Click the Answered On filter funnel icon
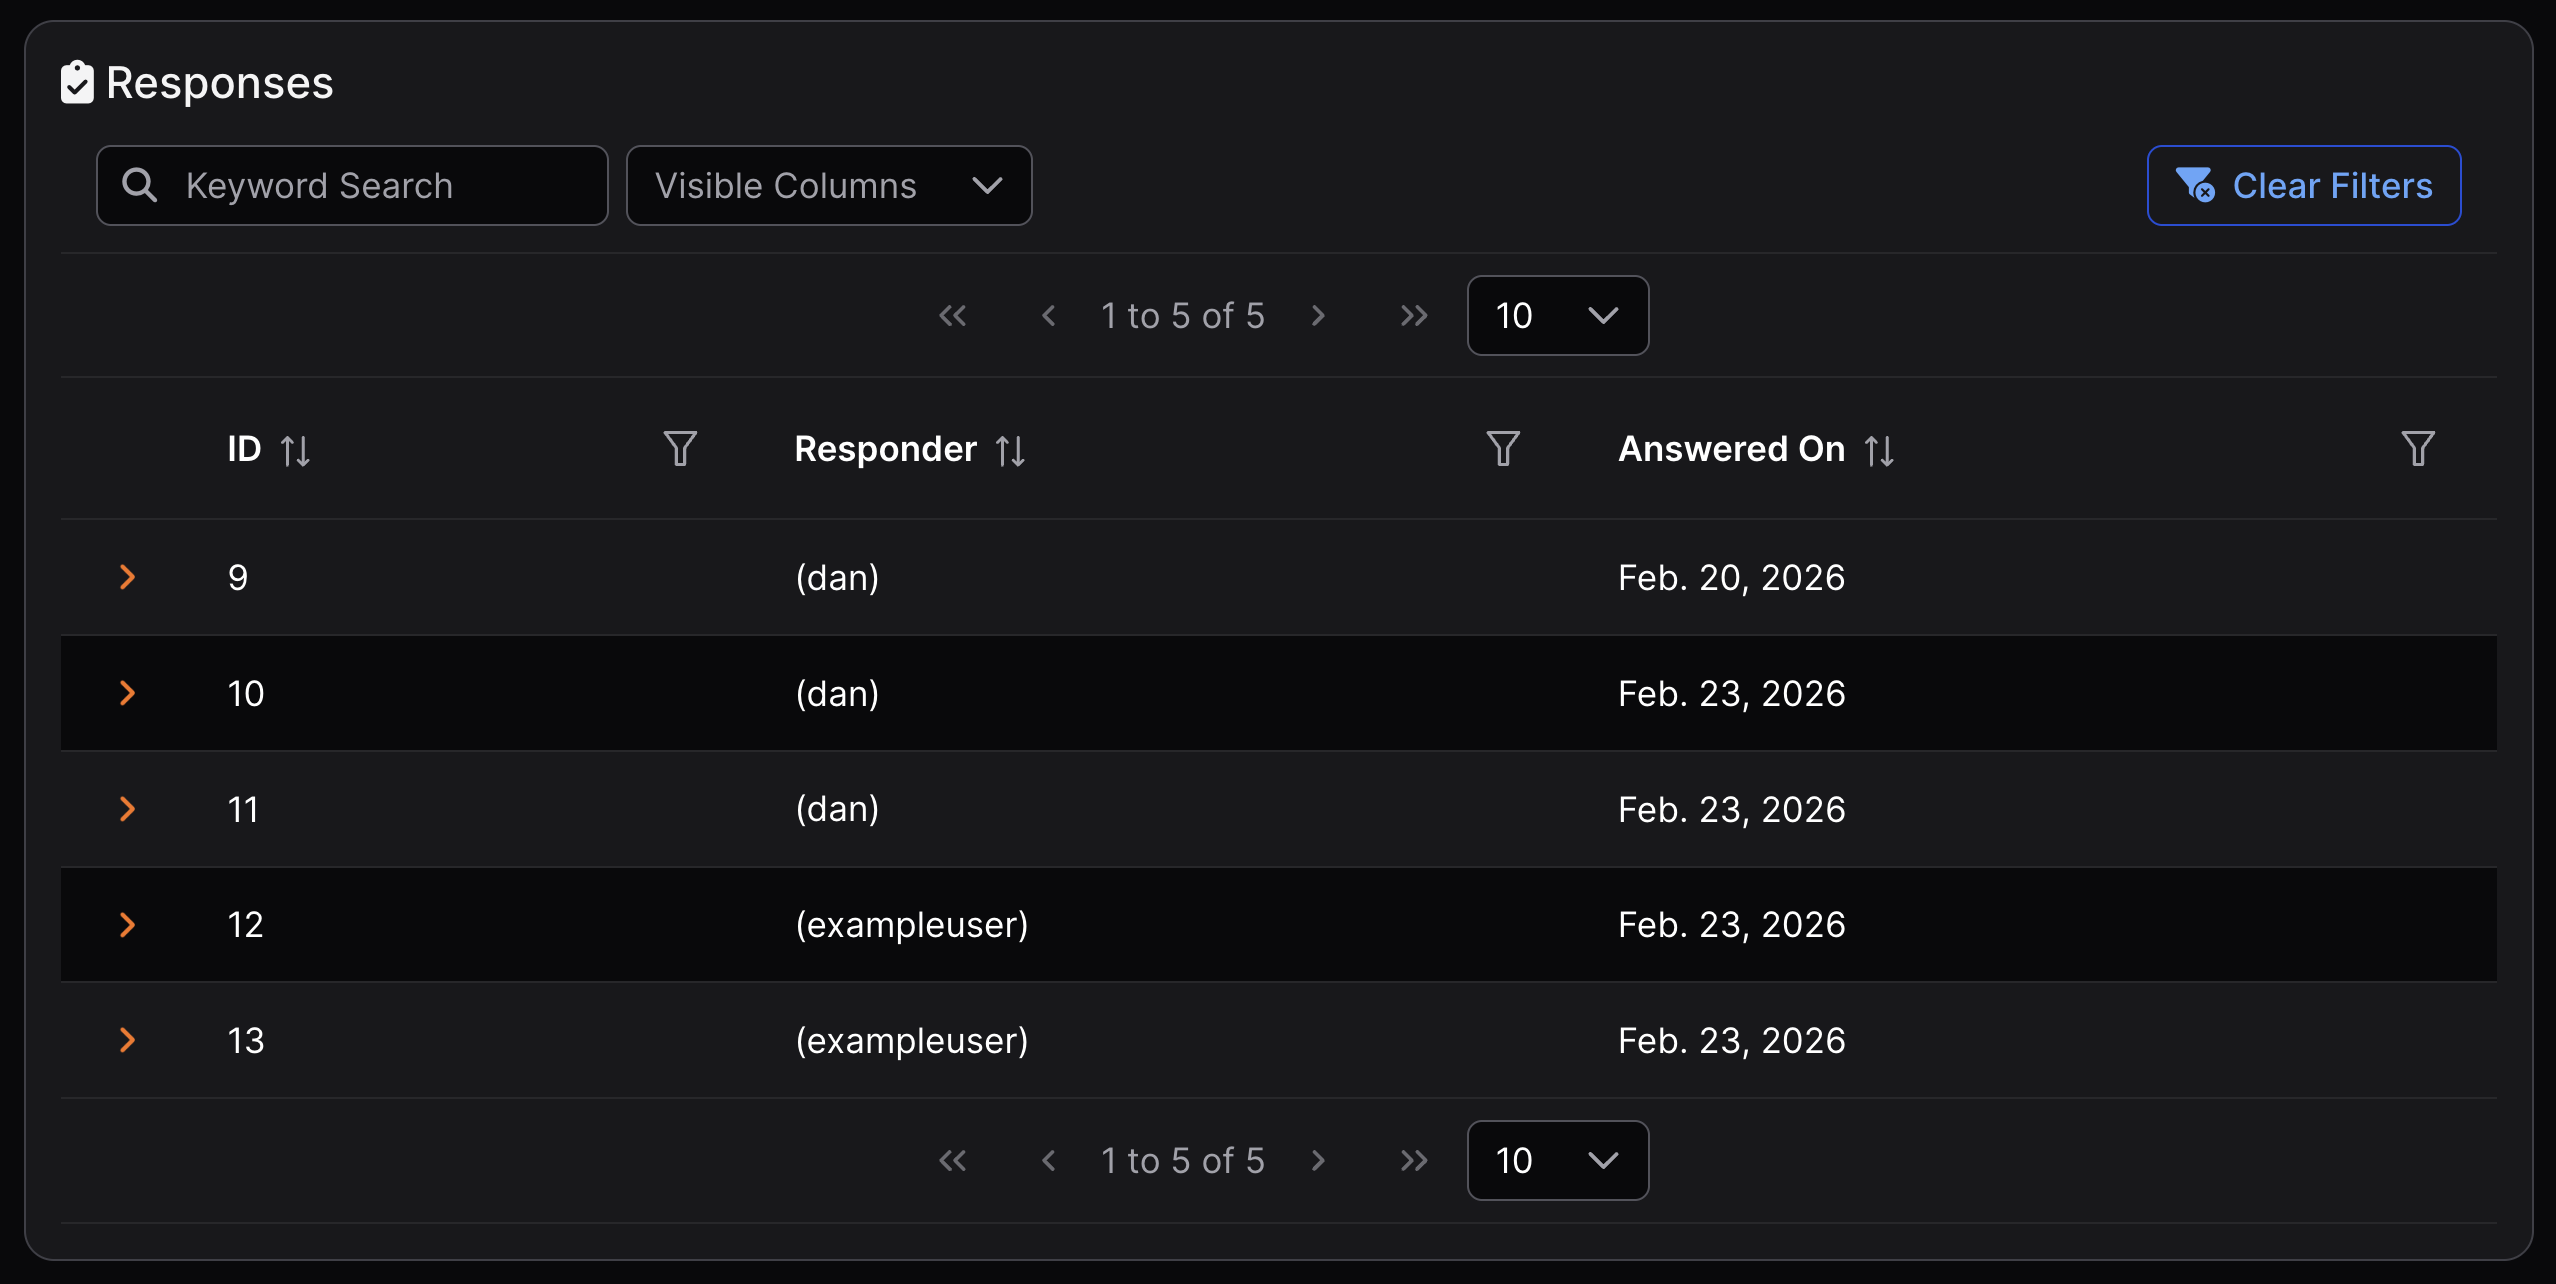 tap(2418, 449)
